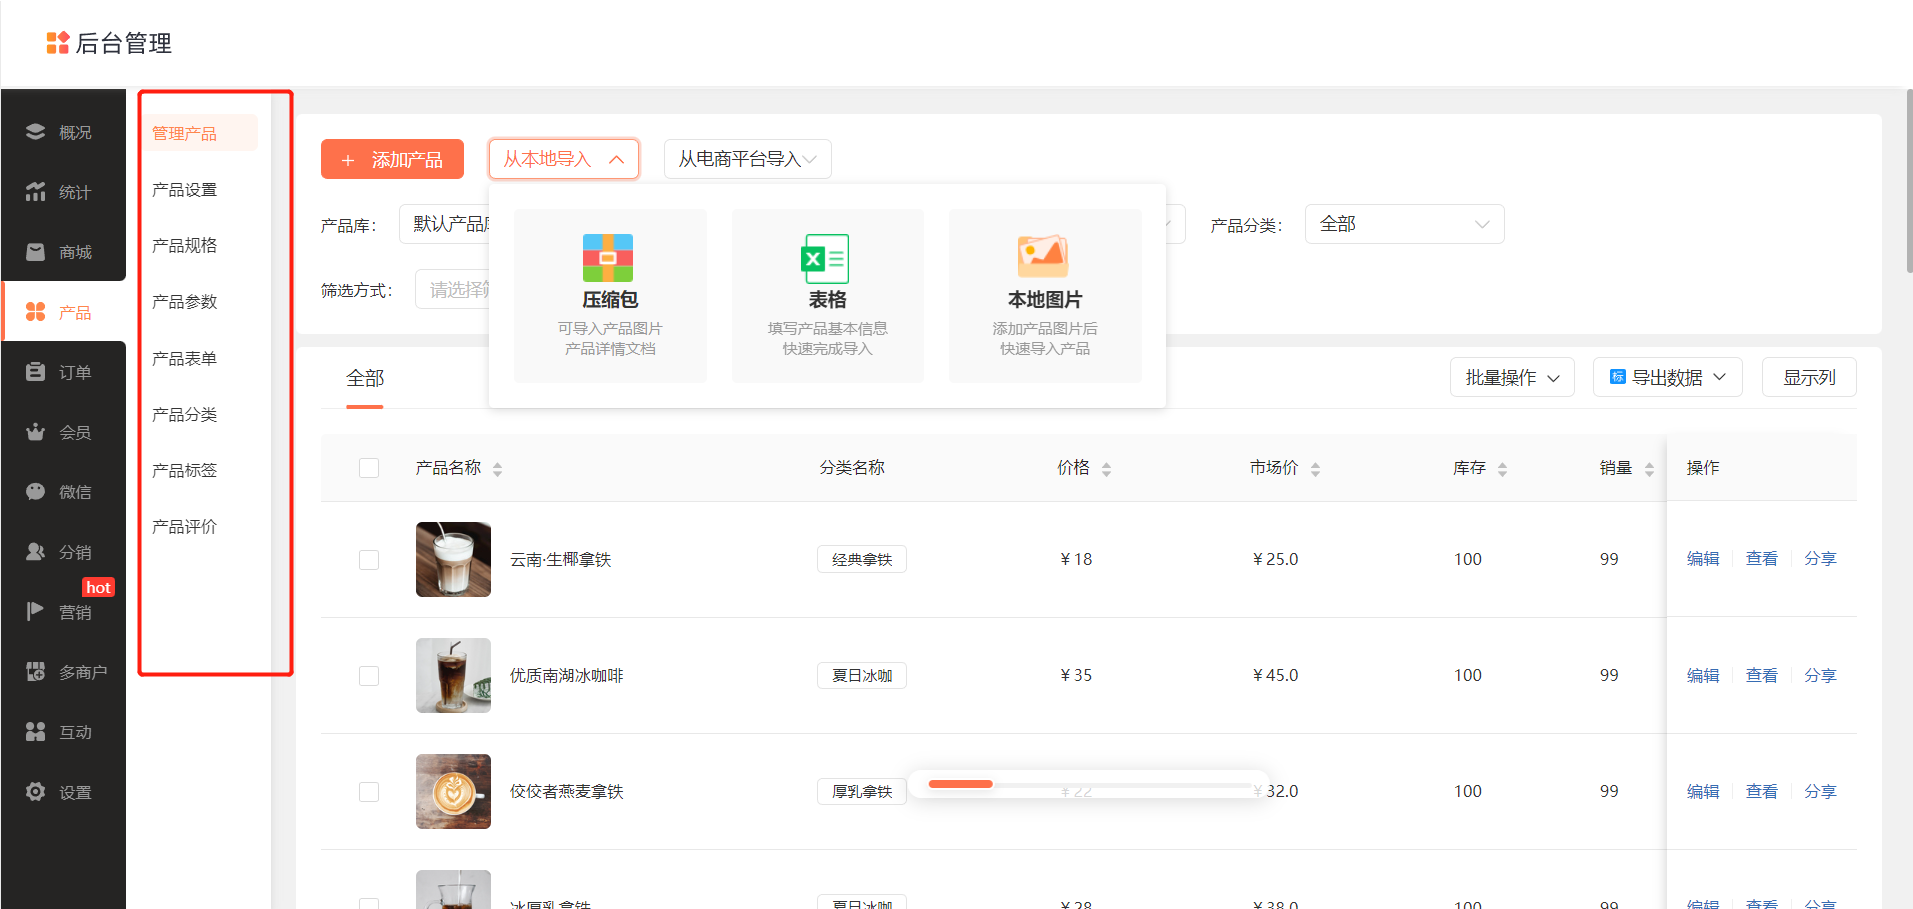The image size is (1913, 909).
Task: Select the 管理产品 submenu item
Action: coord(199,133)
